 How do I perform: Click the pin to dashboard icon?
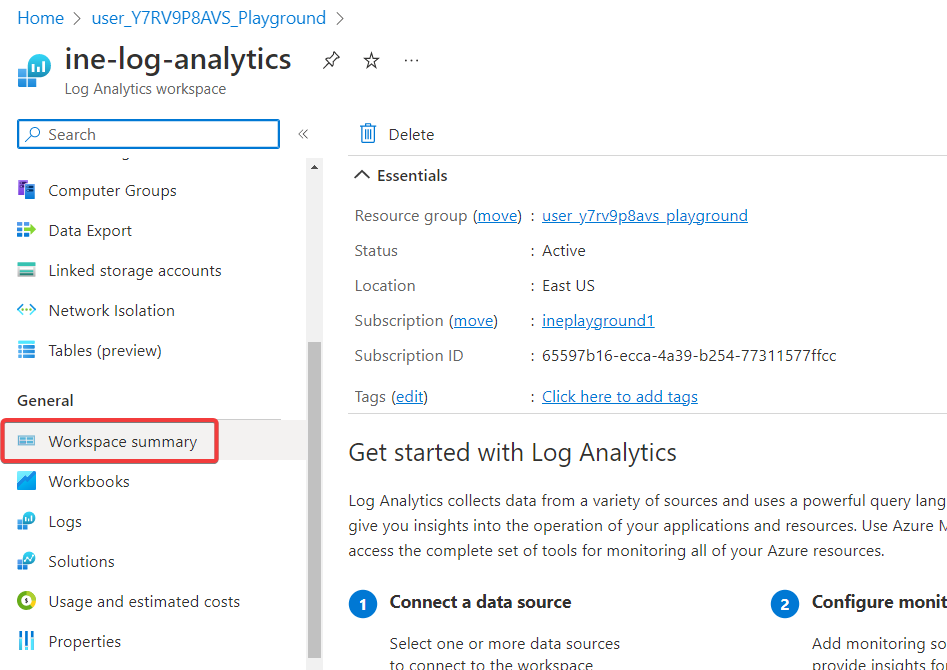tap(331, 61)
